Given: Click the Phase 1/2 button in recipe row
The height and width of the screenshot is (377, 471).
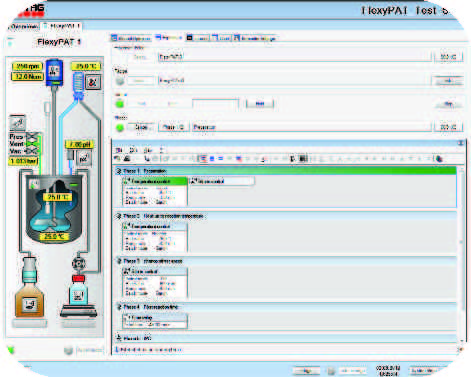Looking at the screenshot, I should click(173, 127).
